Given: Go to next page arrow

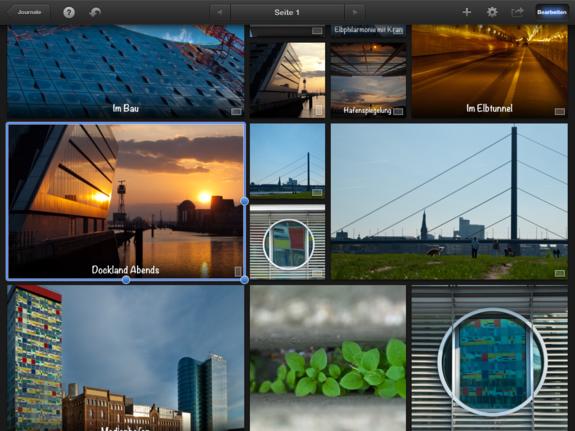Looking at the screenshot, I should click(x=355, y=12).
